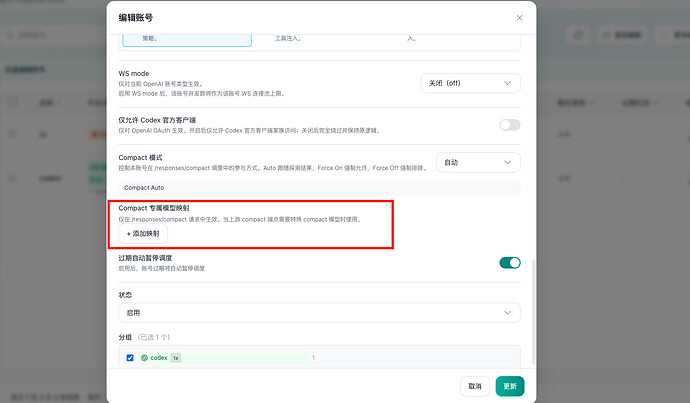This screenshot has width=690, height=403.
Task: Click the 取消 button
Action: click(x=475, y=386)
